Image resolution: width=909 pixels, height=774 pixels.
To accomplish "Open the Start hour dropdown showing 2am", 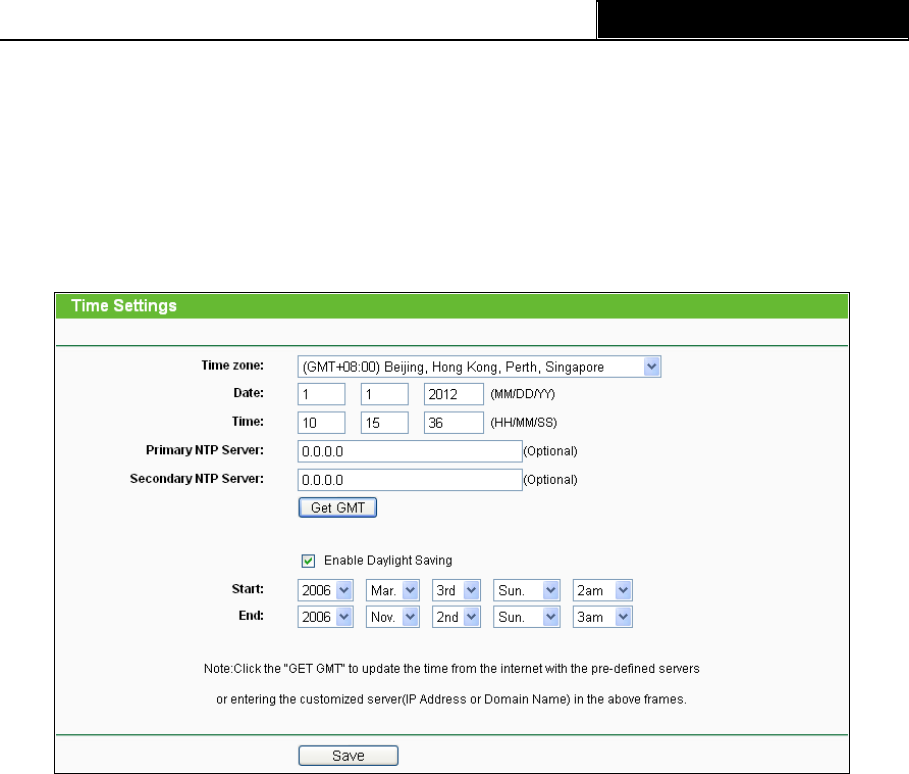I will tap(602, 590).
